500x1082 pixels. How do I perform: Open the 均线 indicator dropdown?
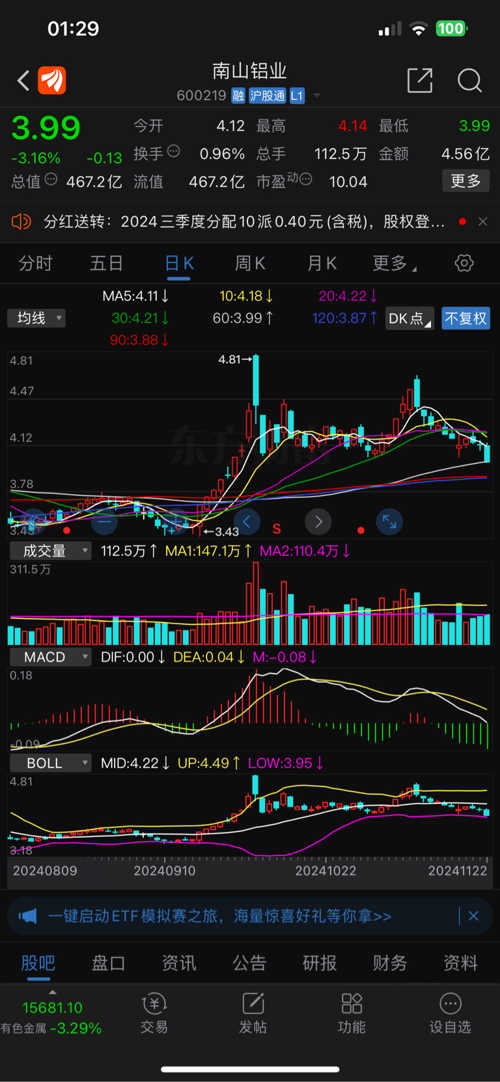coord(37,318)
